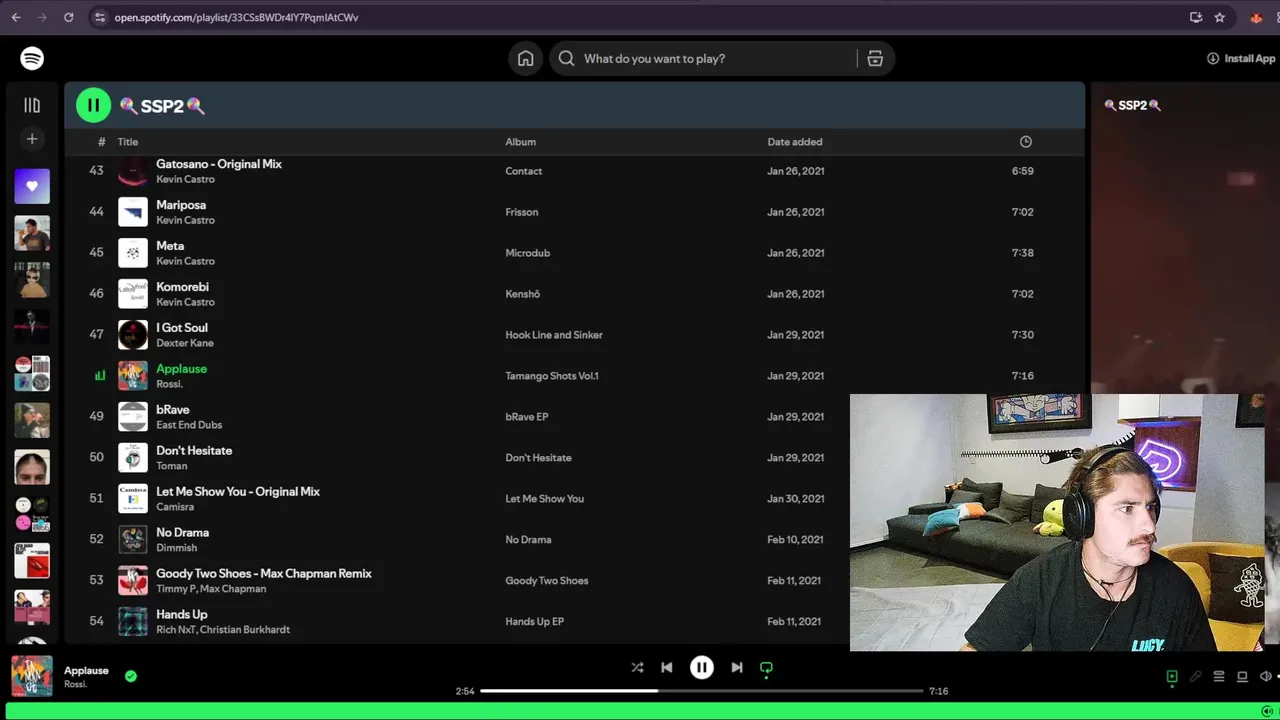
Task: Reload the page with refresh icon
Action: pos(68,17)
